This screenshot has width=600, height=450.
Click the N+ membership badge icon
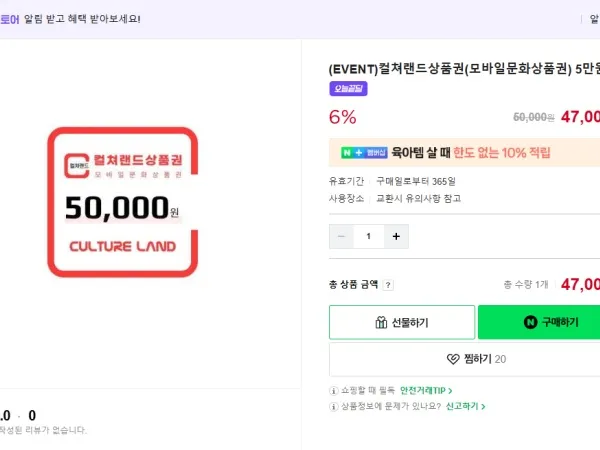click(363, 153)
